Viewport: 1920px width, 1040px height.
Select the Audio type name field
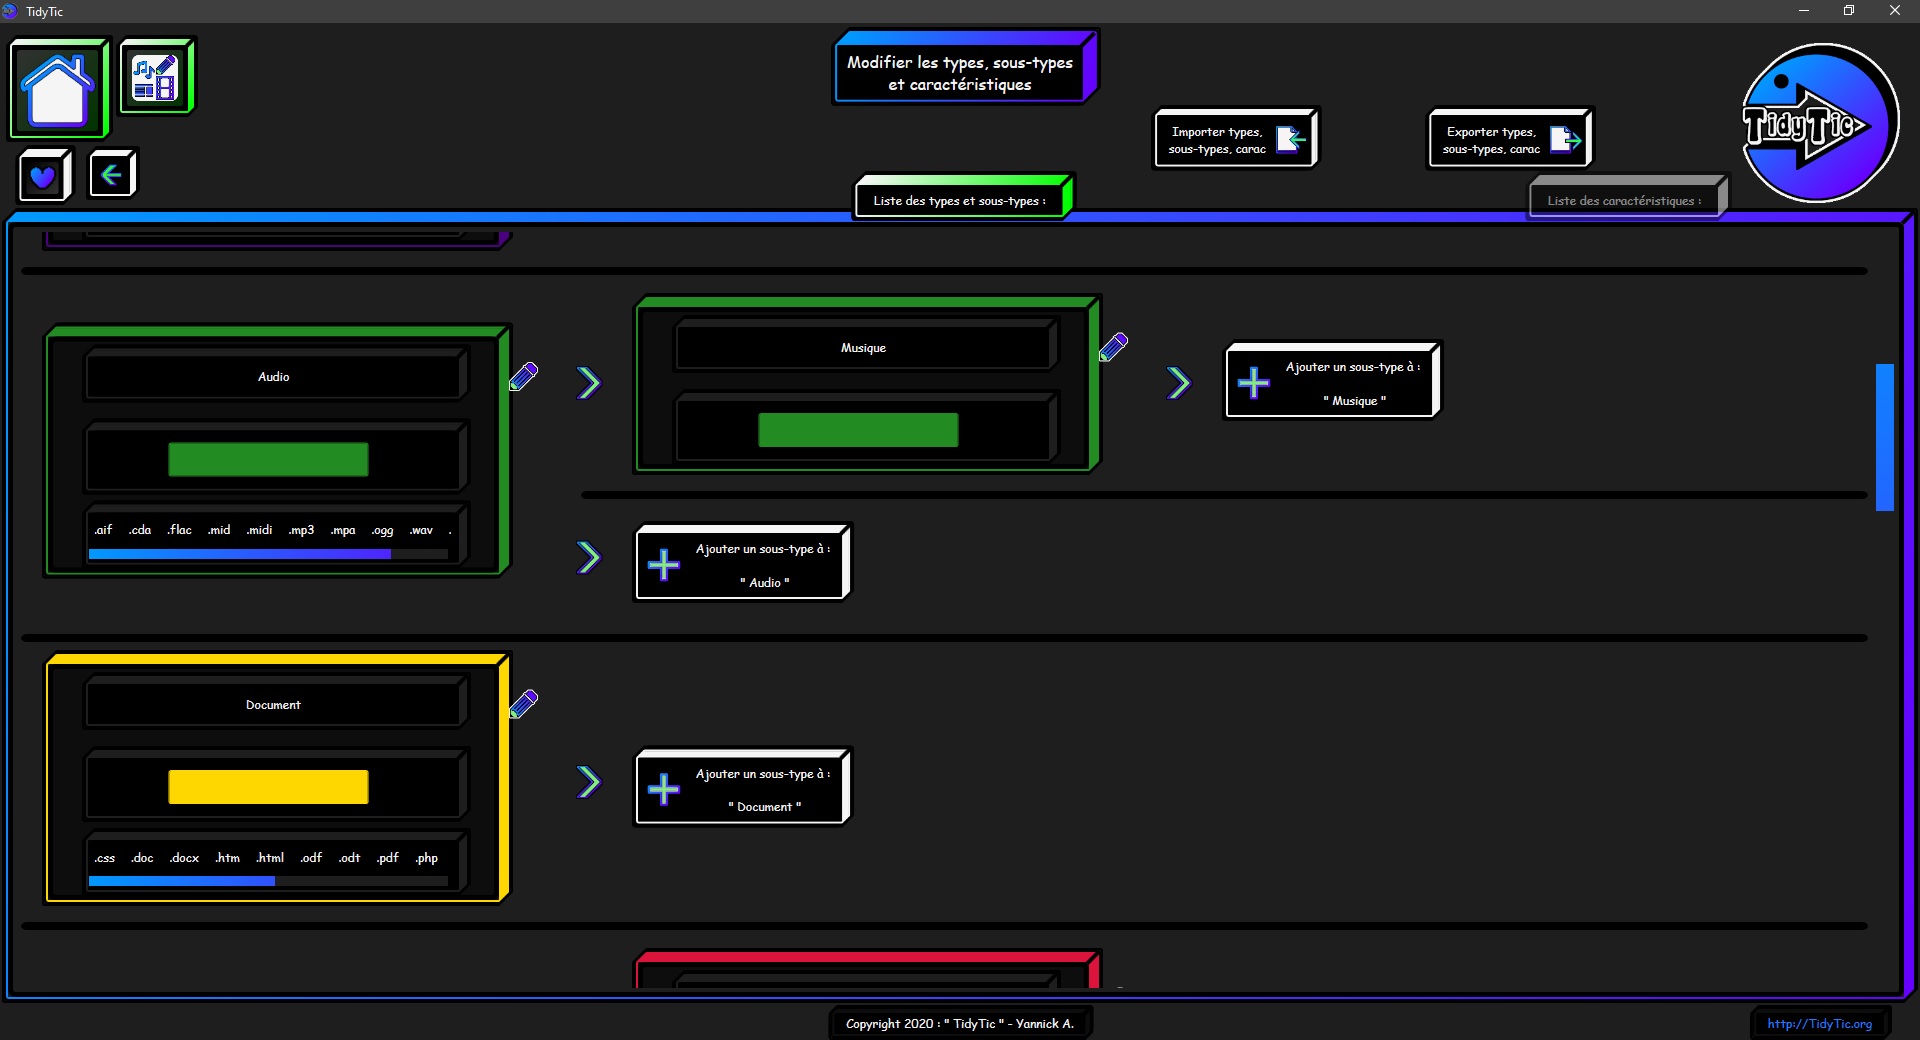click(x=274, y=377)
